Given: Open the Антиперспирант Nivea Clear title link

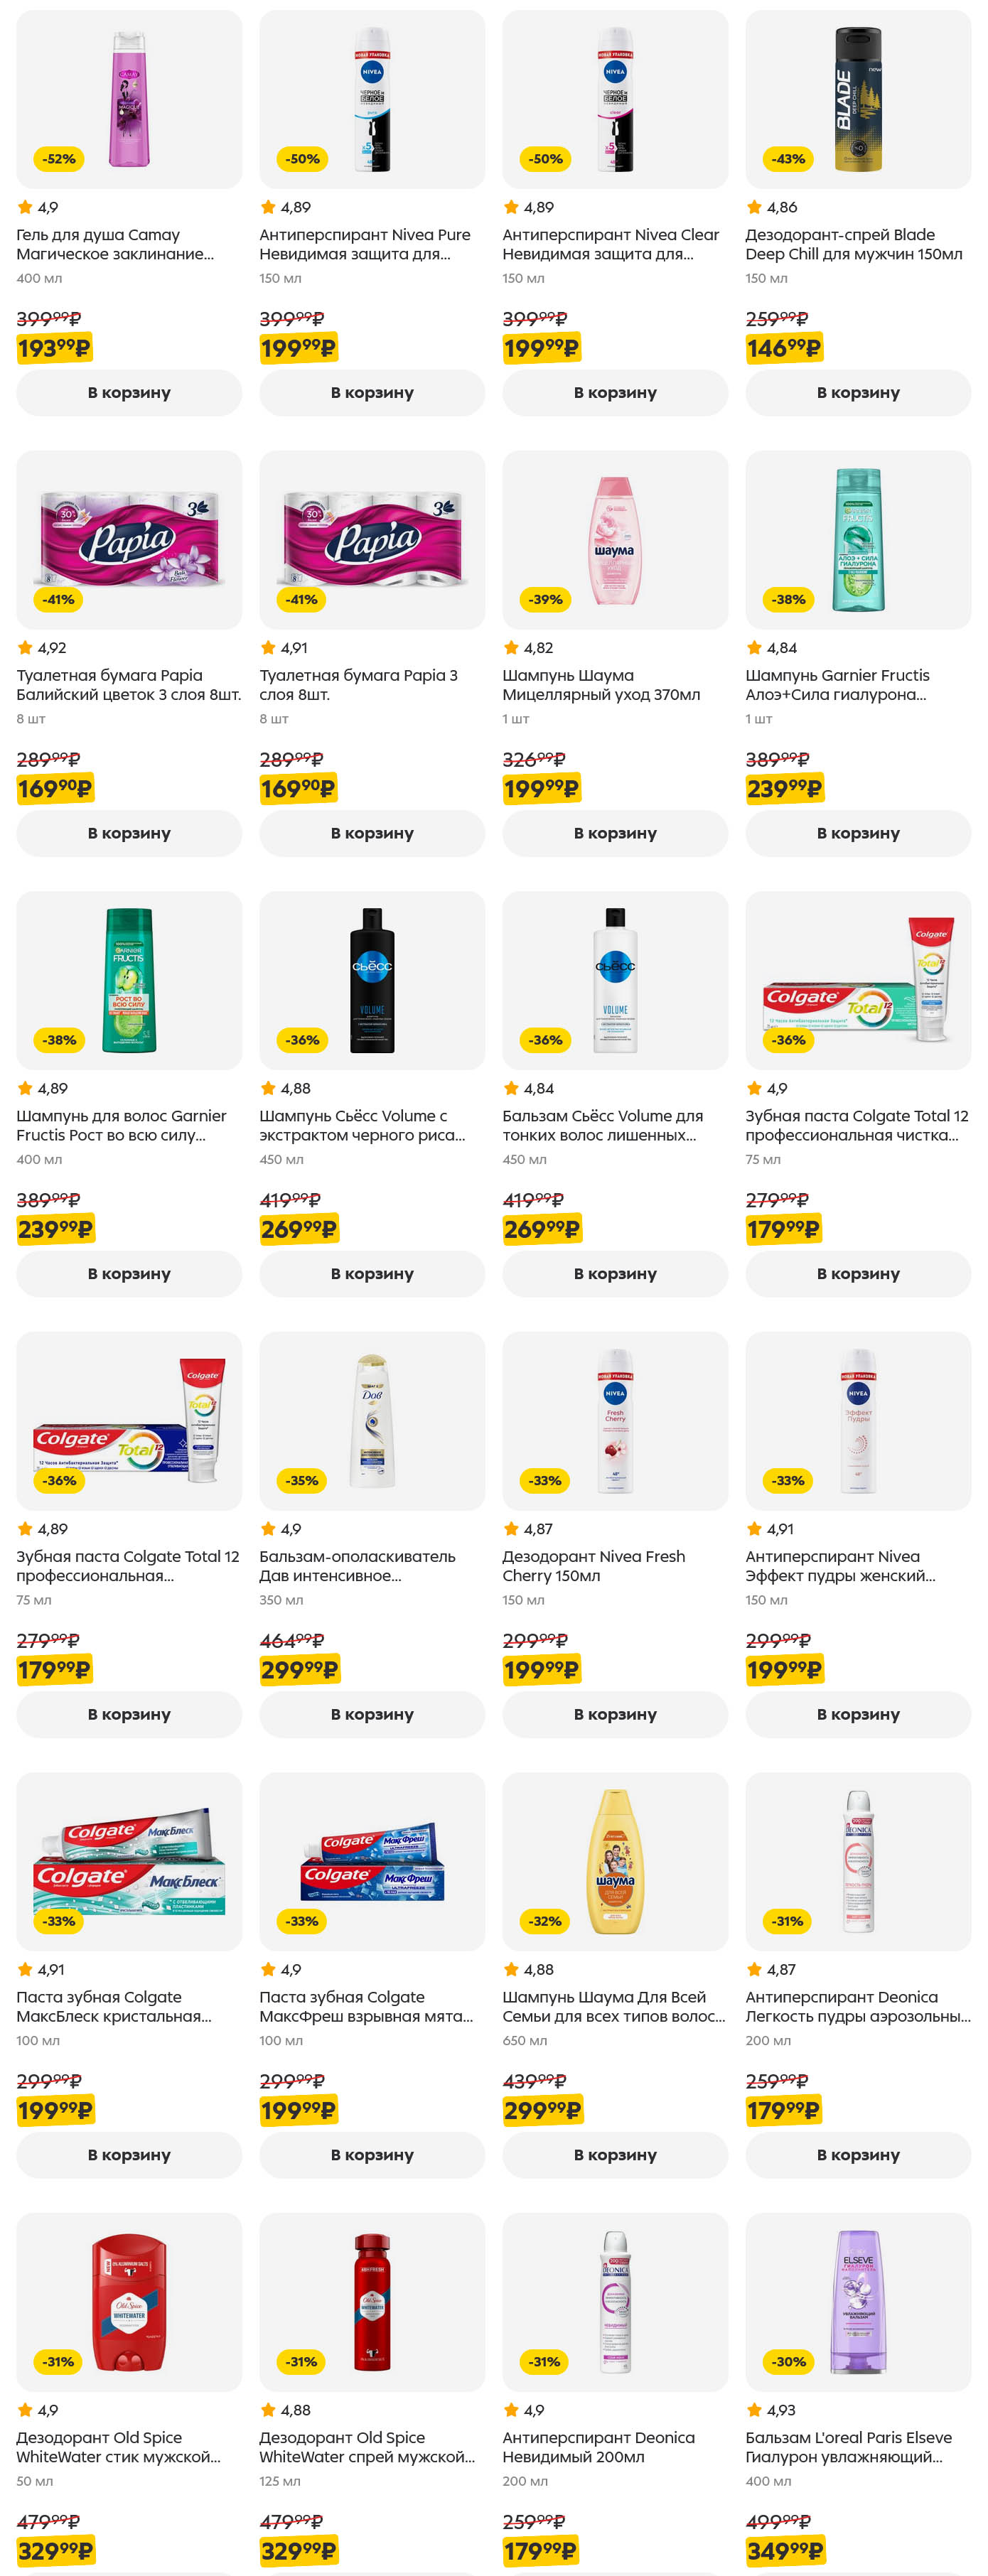Looking at the screenshot, I should (x=610, y=244).
